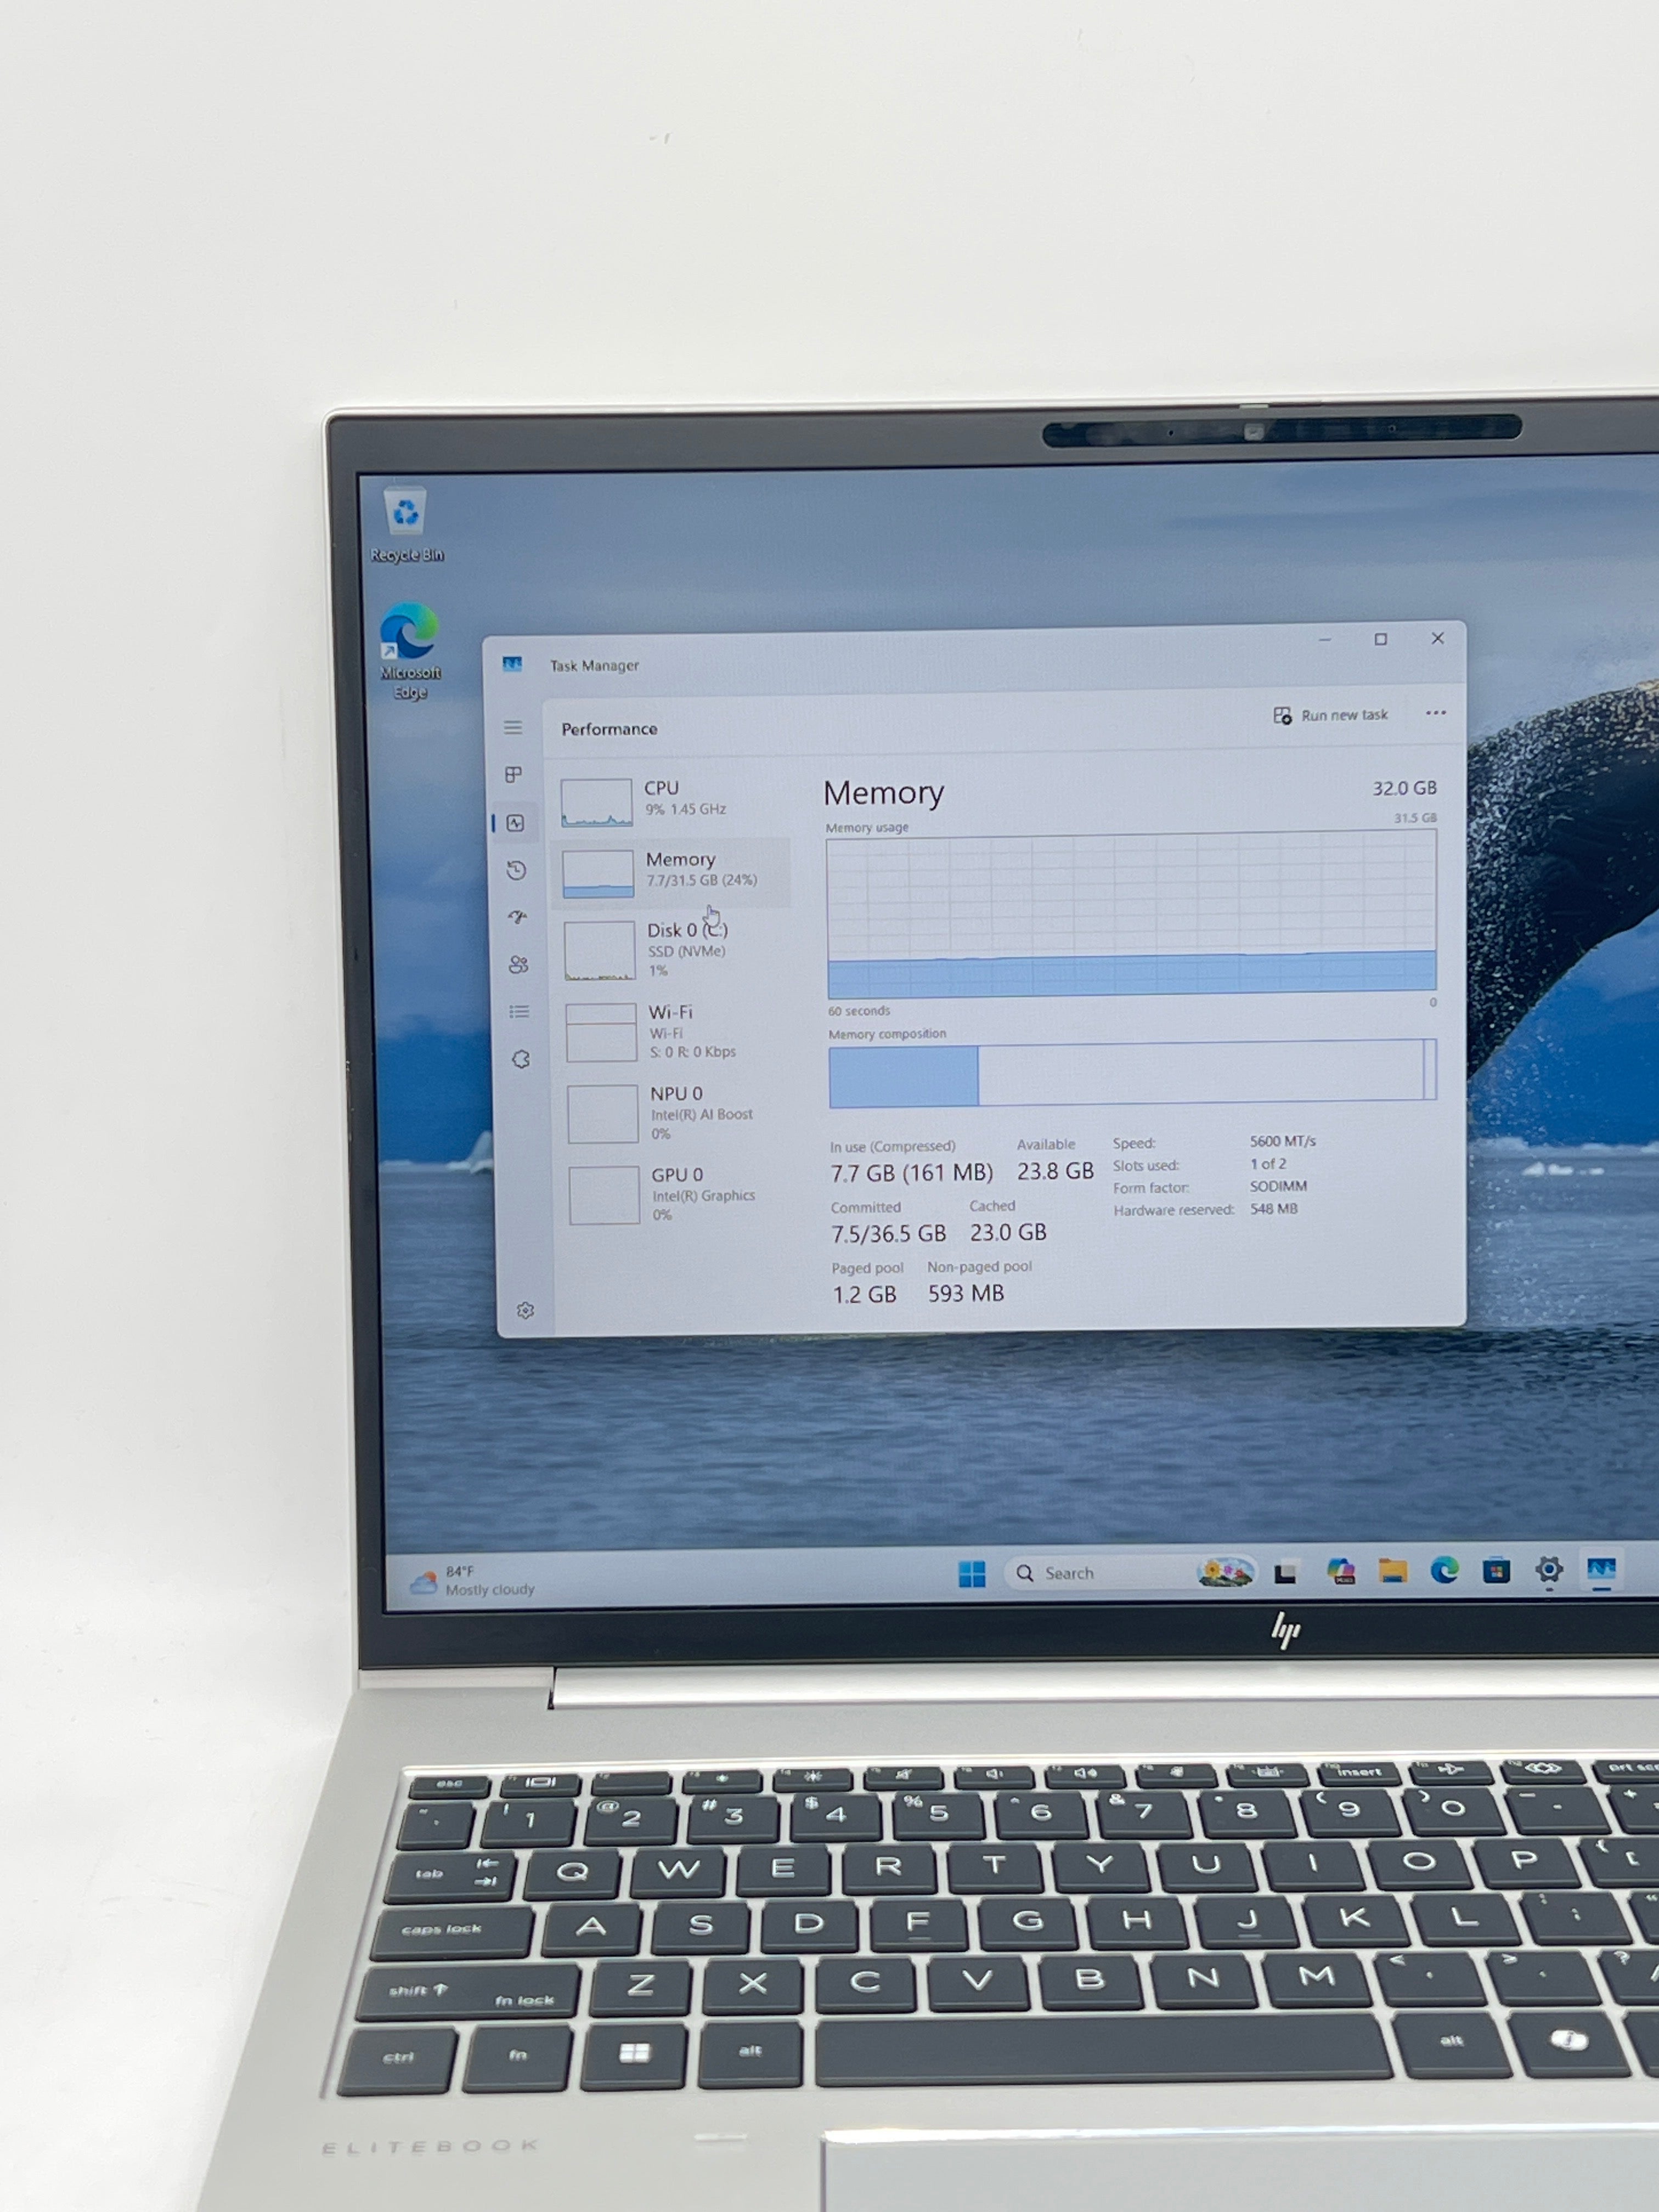Select the Microsoft Edge desktop shortcut
1659x2212 pixels.
coord(409,651)
